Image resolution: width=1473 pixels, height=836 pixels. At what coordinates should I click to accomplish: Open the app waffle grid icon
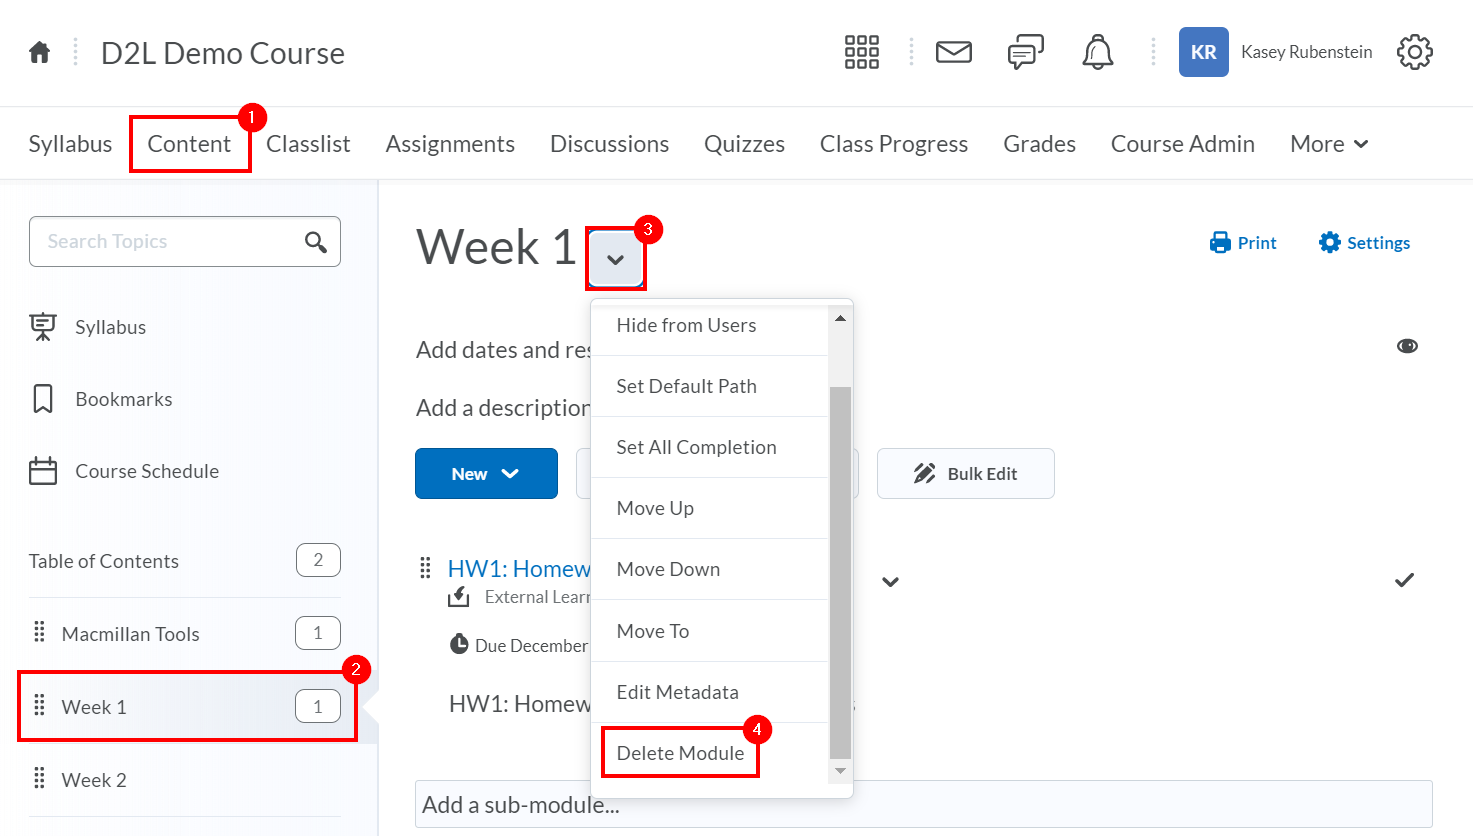pyautogui.click(x=861, y=51)
